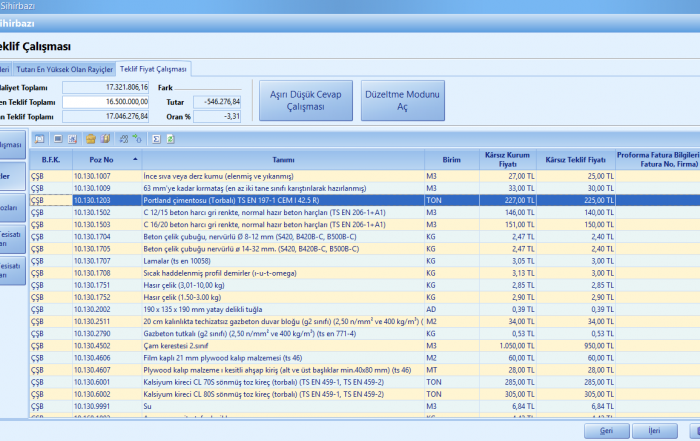Click the Birim column header

(x=450, y=160)
